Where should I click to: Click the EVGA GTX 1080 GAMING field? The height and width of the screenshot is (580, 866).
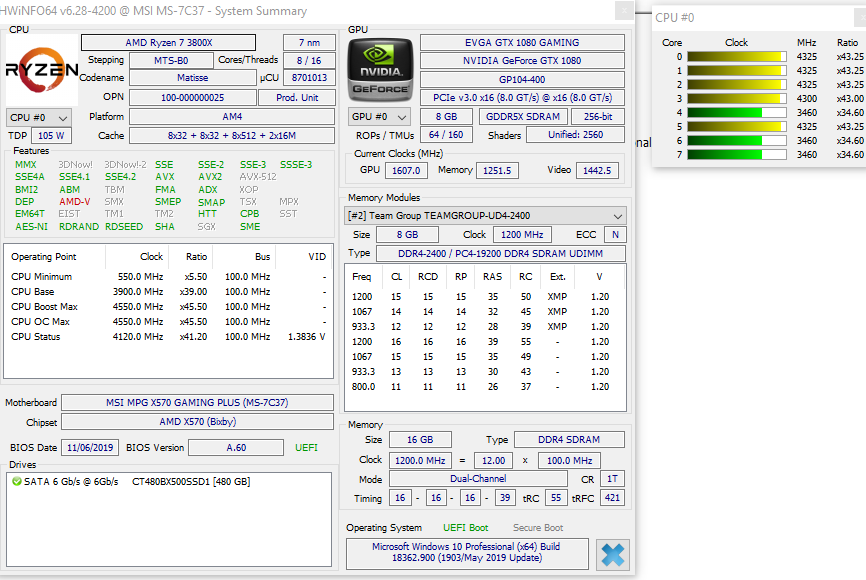[x=522, y=43]
